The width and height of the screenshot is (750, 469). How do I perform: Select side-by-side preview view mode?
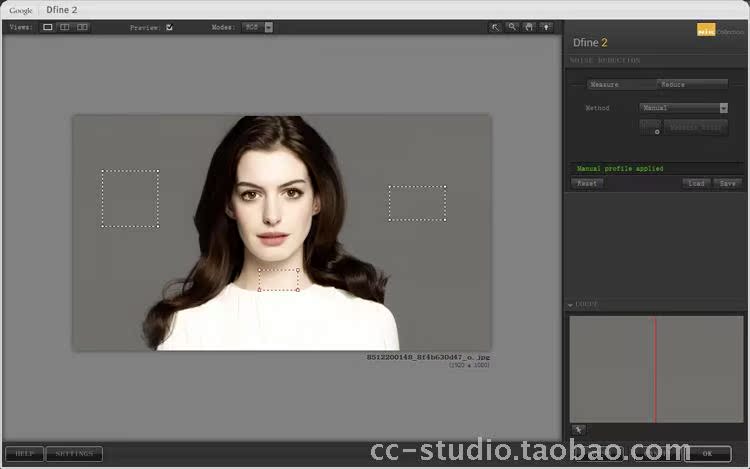pos(82,27)
